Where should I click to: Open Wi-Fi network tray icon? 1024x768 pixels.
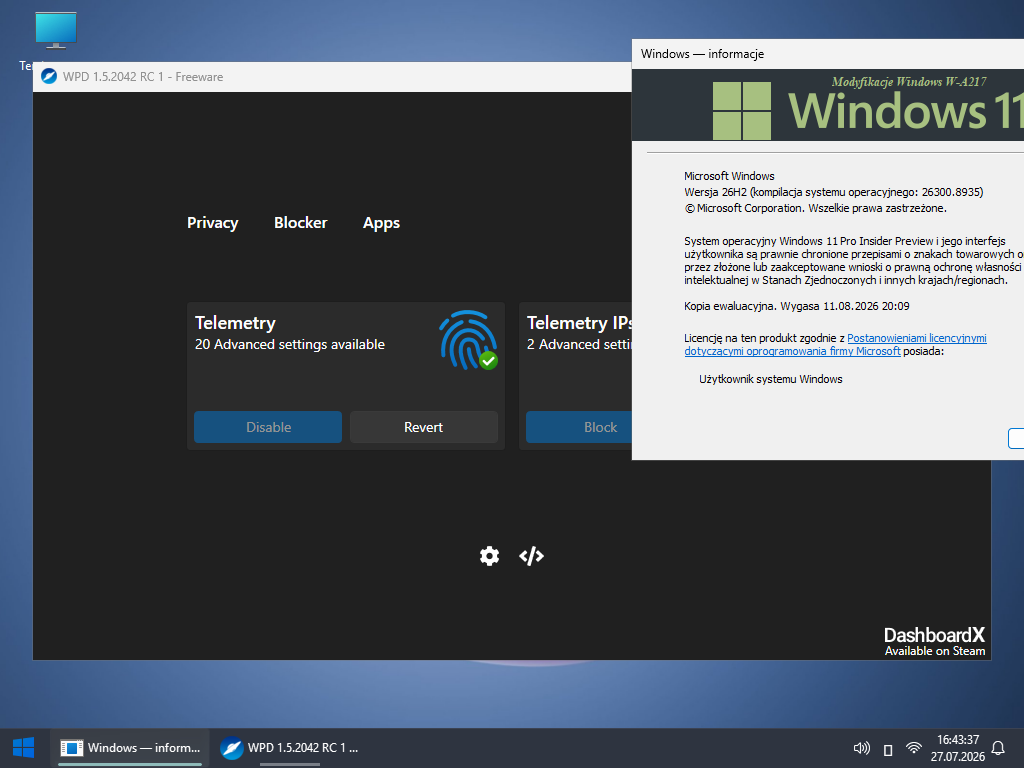(x=914, y=748)
